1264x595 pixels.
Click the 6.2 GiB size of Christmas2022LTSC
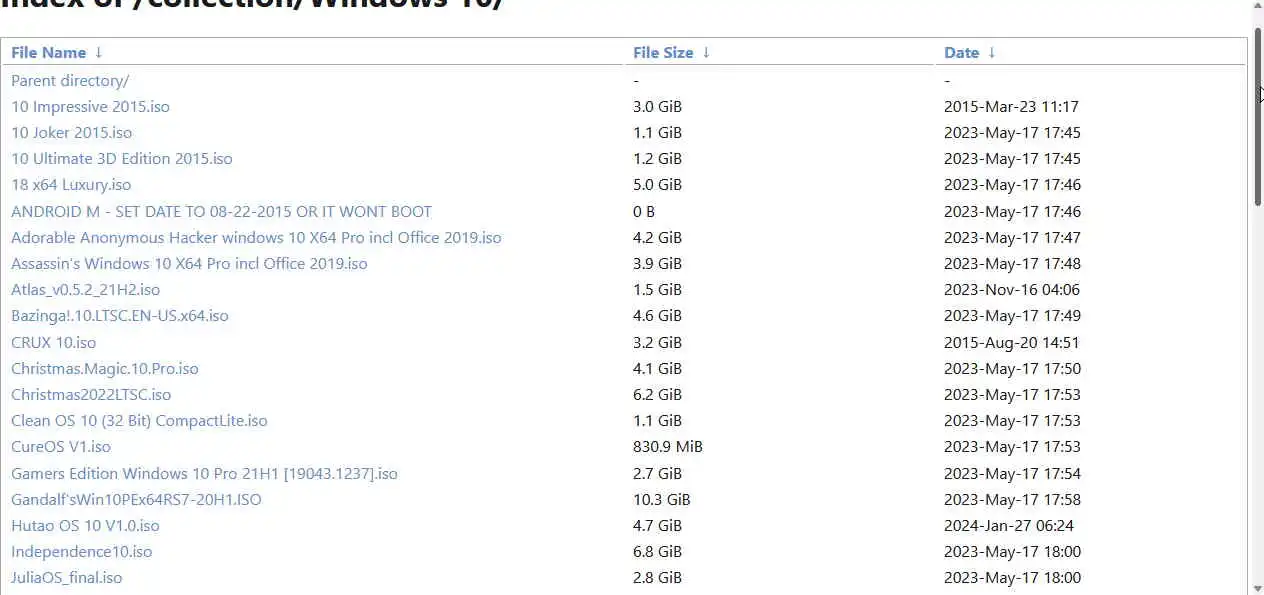(657, 395)
